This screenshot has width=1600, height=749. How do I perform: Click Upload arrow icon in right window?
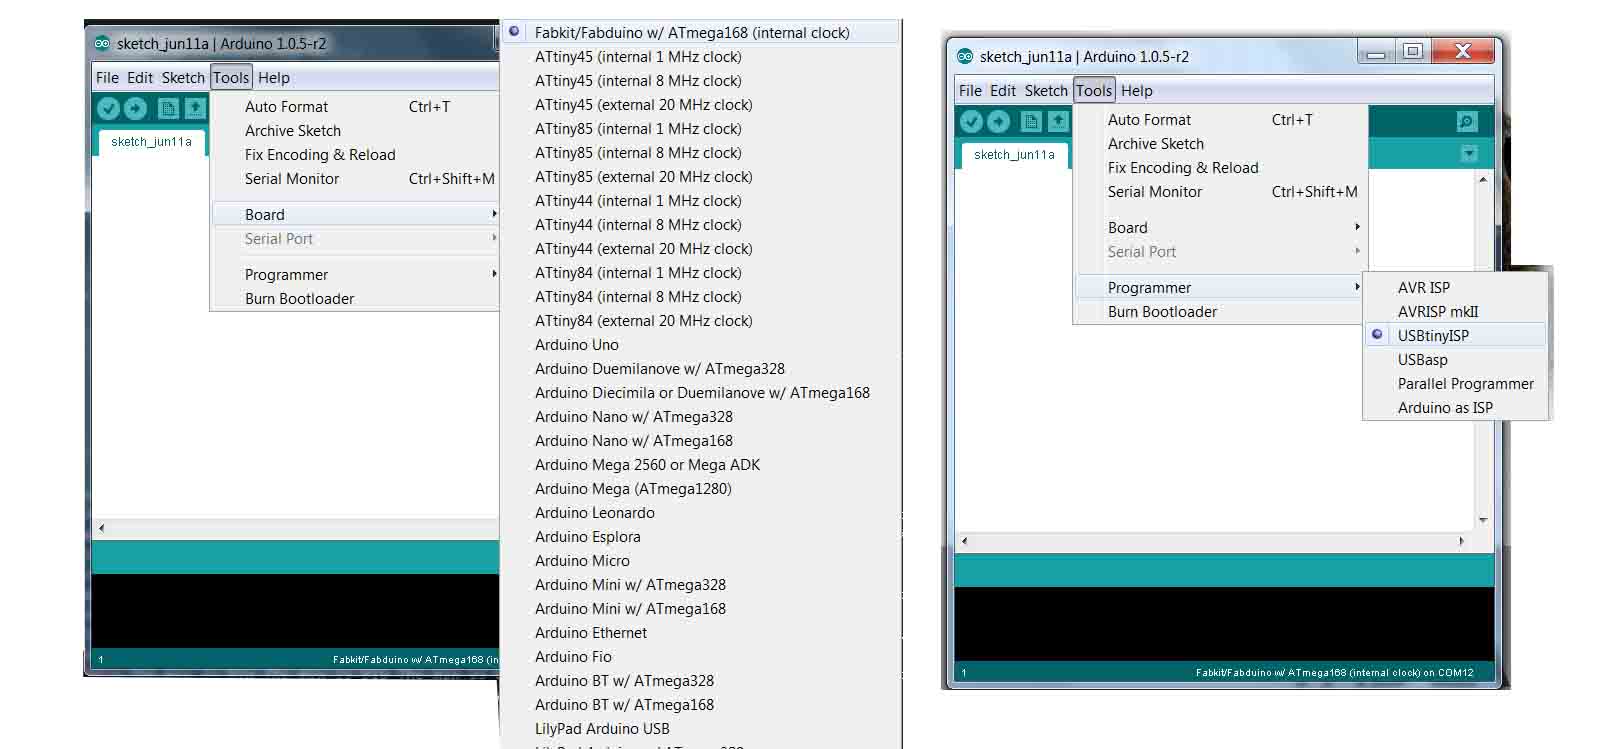tap(998, 121)
